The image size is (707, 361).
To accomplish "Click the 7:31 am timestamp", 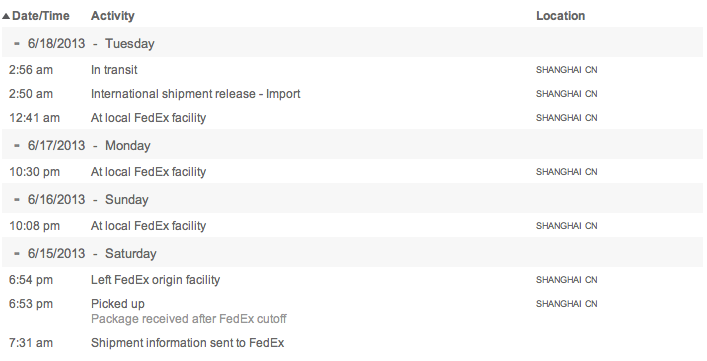I will [31, 343].
